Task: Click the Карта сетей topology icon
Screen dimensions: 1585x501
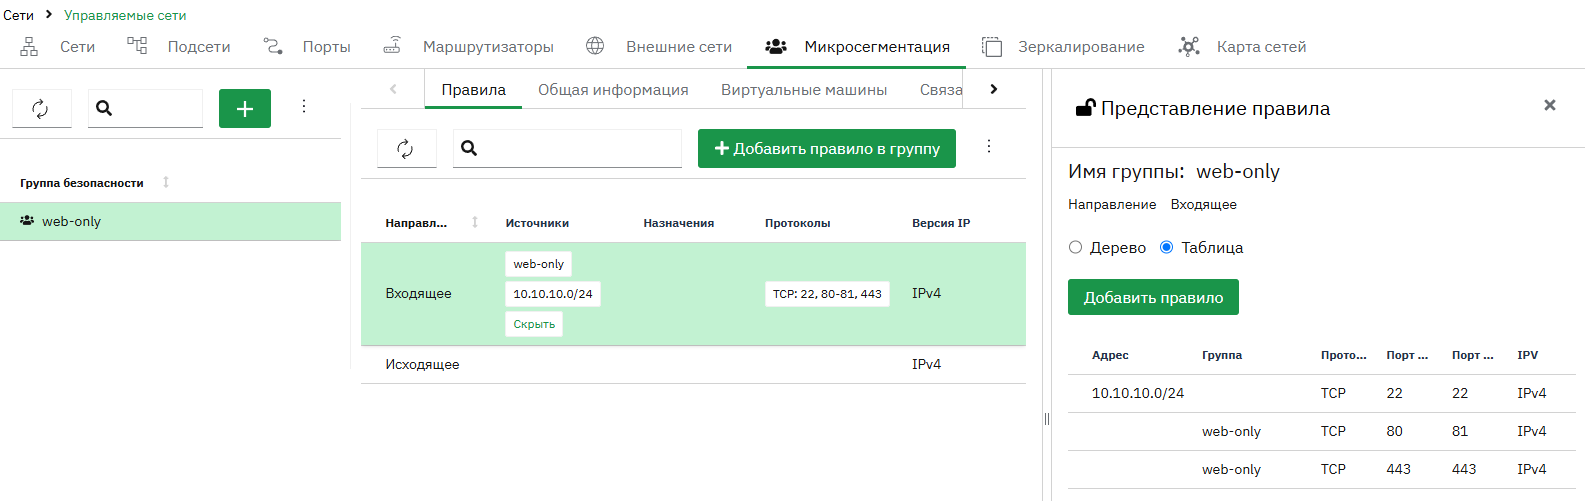Action: 1189,46
